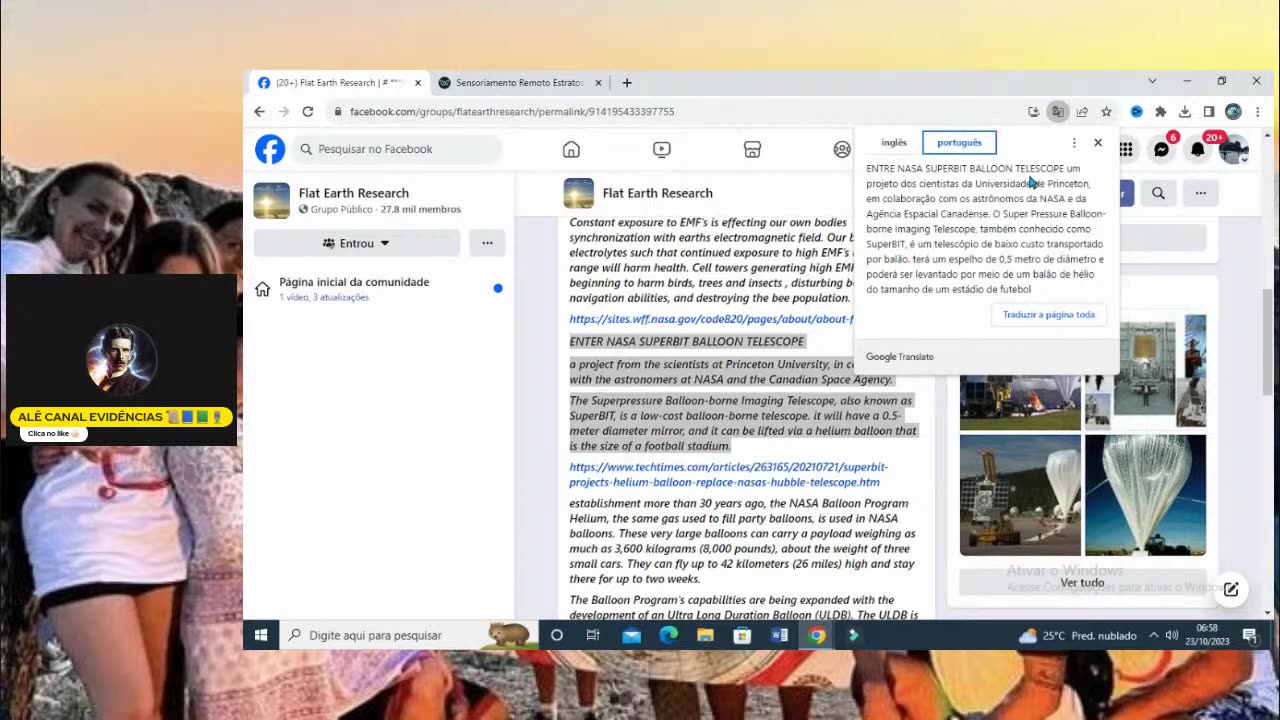Image resolution: width=1280 pixels, height=720 pixels.
Task: Open the Flat Earth Research group title in sidebar
Action: [354, 193]
